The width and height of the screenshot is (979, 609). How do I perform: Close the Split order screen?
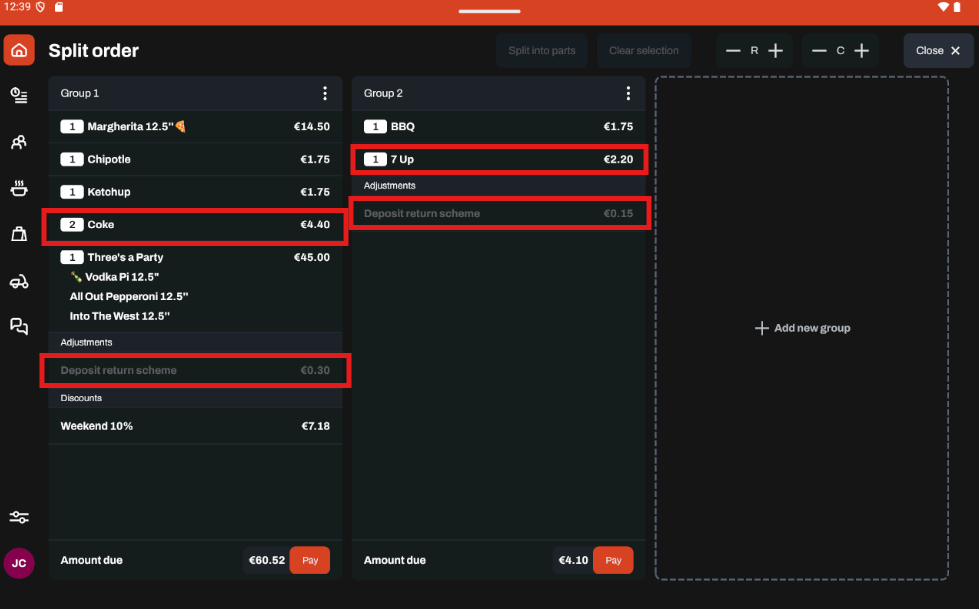coord(938,51)
